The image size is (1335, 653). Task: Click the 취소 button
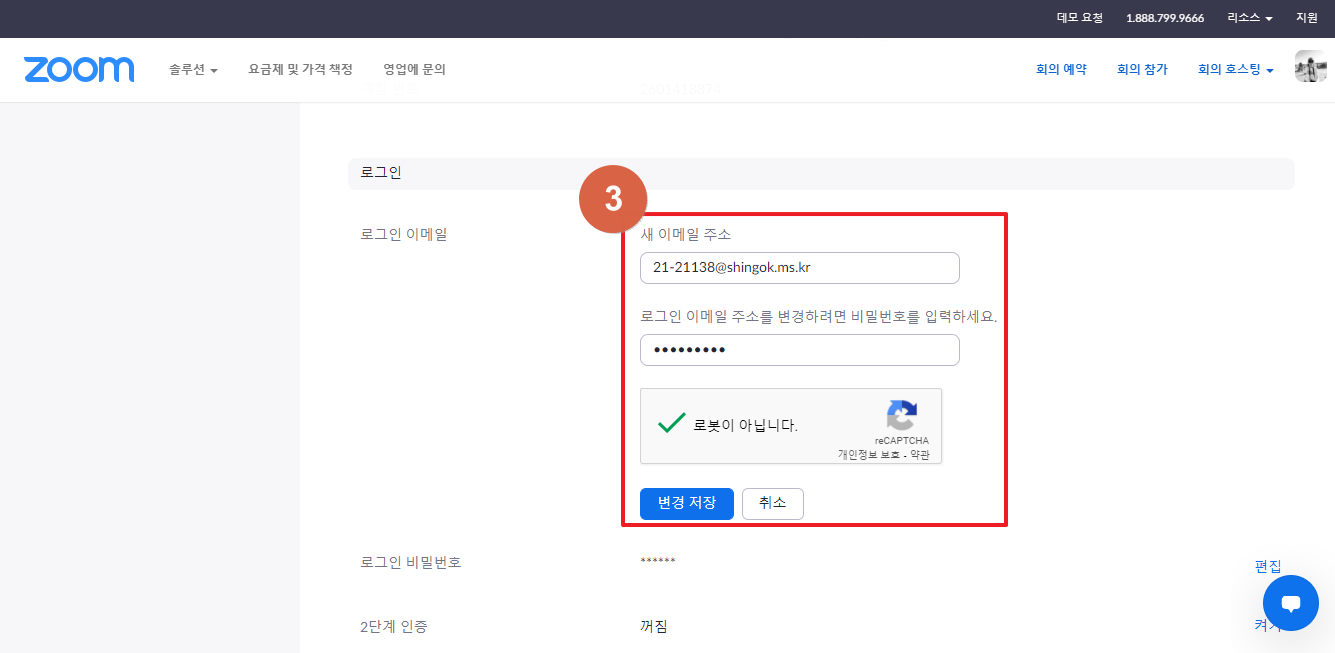(x=773, y=504)
